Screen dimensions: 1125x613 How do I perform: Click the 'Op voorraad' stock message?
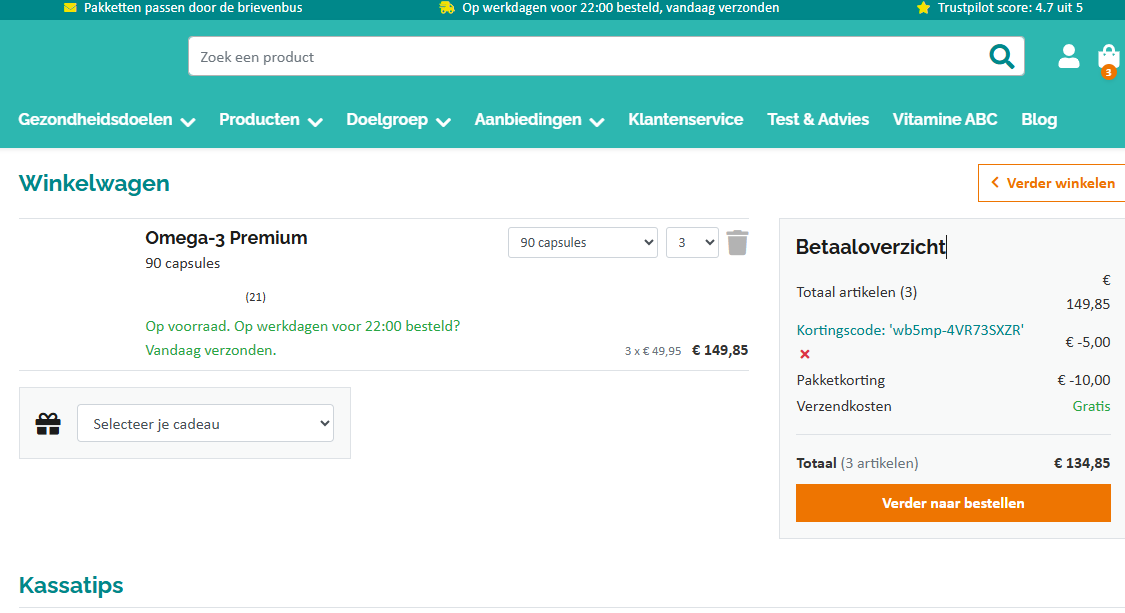303,338
